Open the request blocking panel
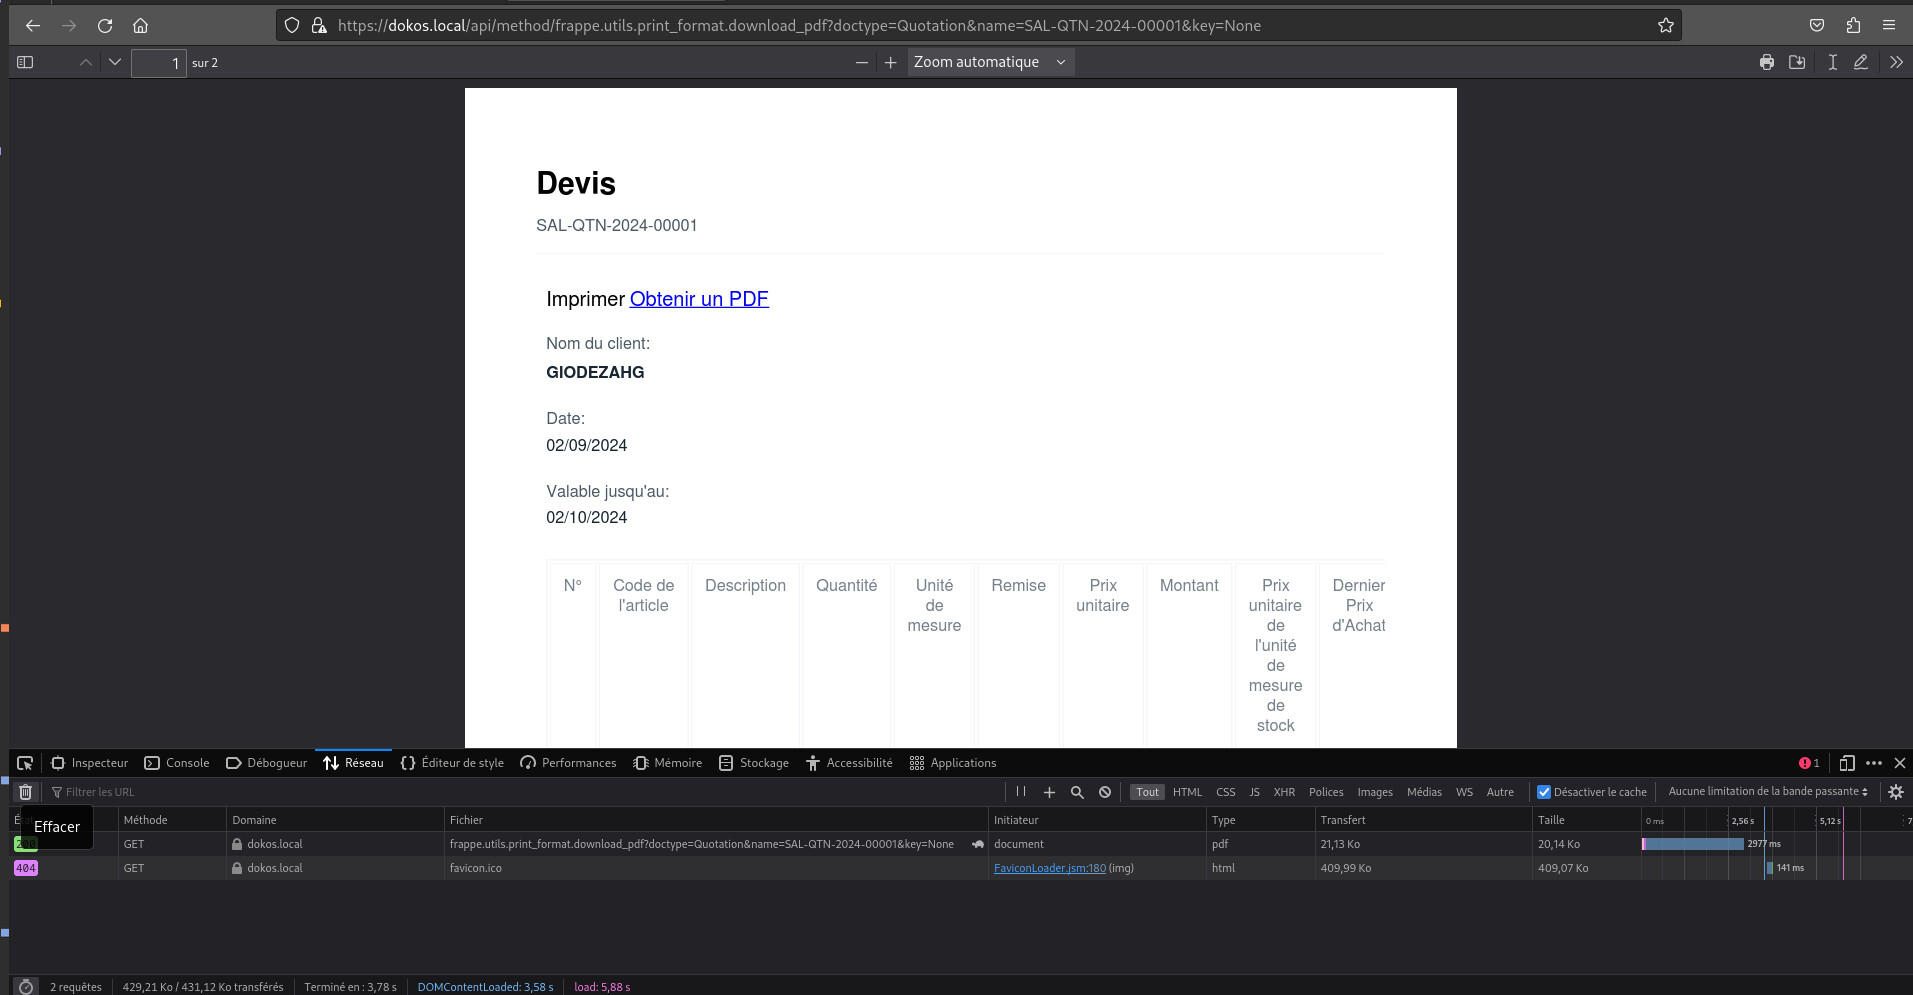1913x995 pixels. [1105, 792]
